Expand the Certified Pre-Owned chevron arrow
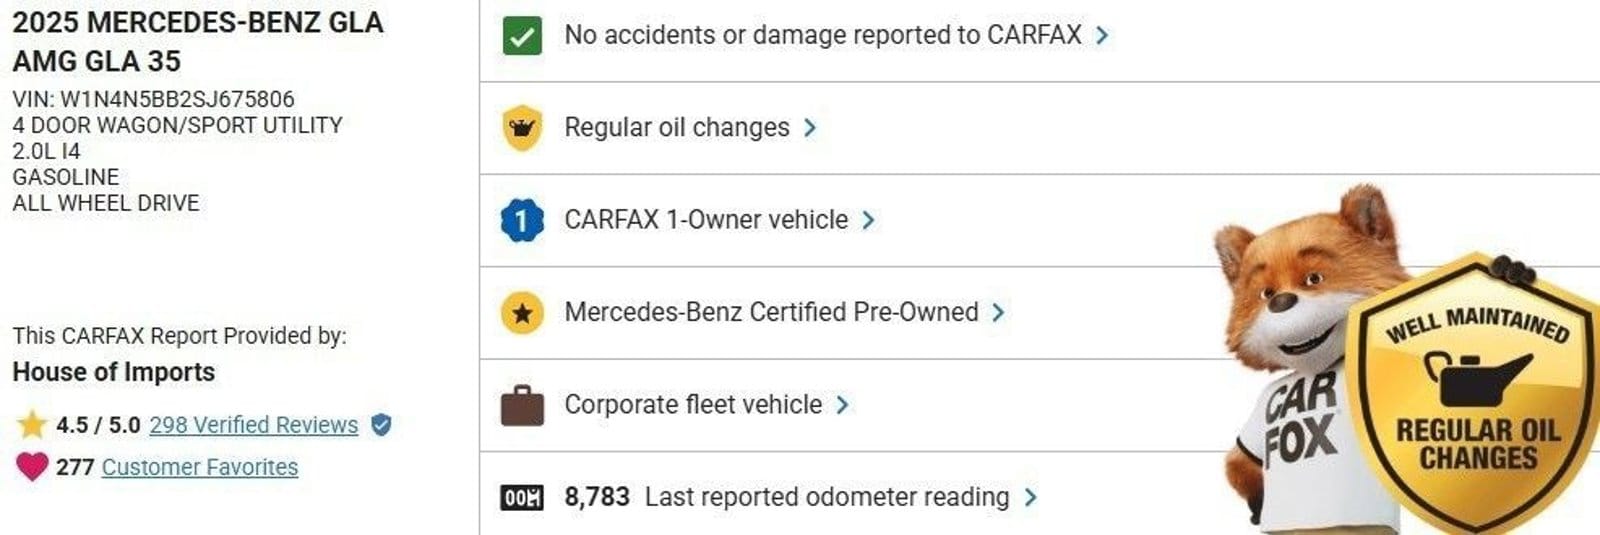The image size is (1600, 535). pos(998,313)
